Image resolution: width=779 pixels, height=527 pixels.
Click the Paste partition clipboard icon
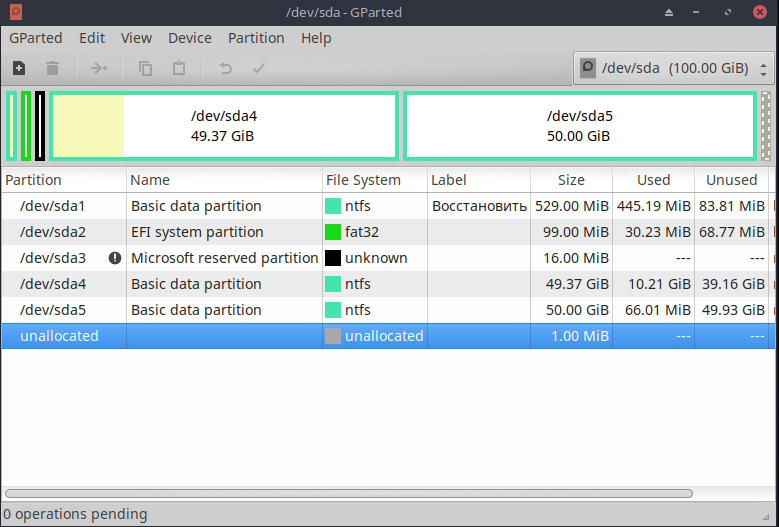click(179, 68)
